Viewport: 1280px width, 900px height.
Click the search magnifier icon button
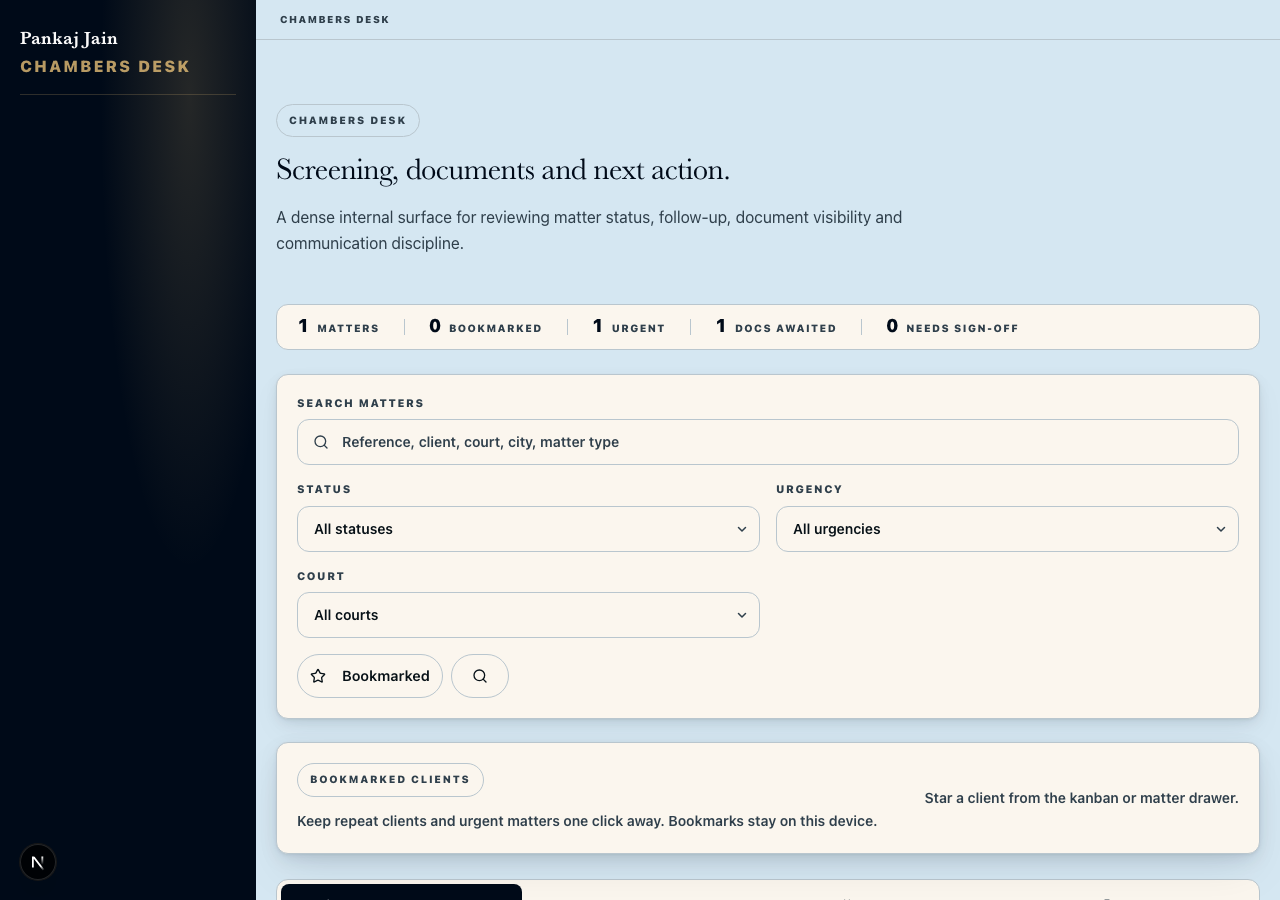(480, 676)
